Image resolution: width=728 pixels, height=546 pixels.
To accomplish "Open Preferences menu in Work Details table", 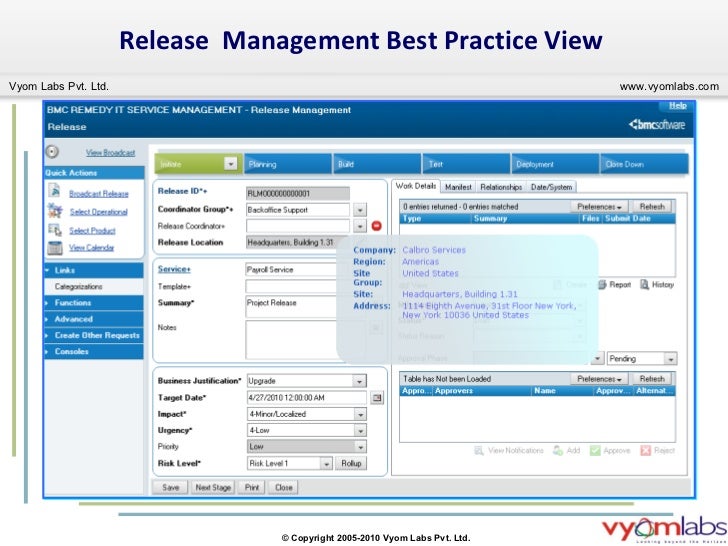I will pyautogui.click(x=599, y=207).
